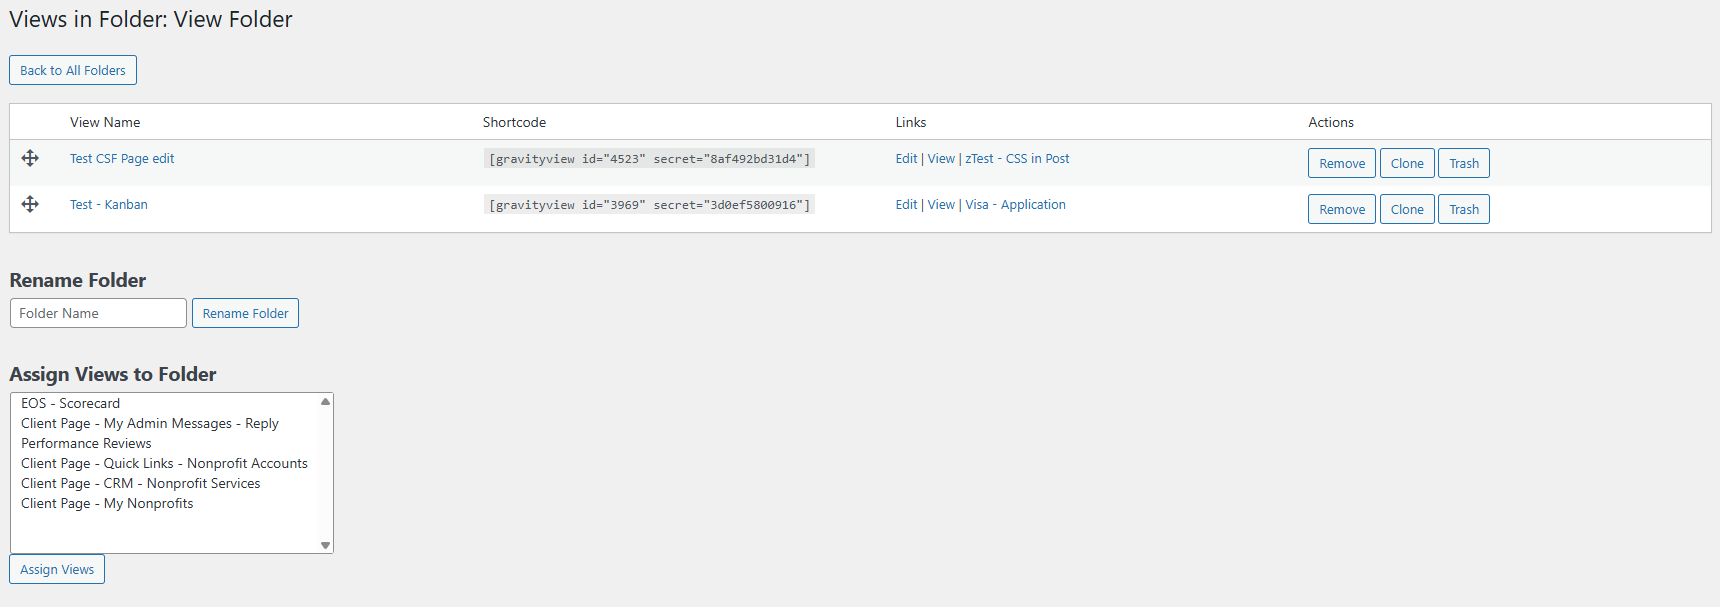Image resolution: width=1720 pixels, height=607 pixels.
Task: Choose Client Page - My Nonprofits option
Action: coord(107,503)
